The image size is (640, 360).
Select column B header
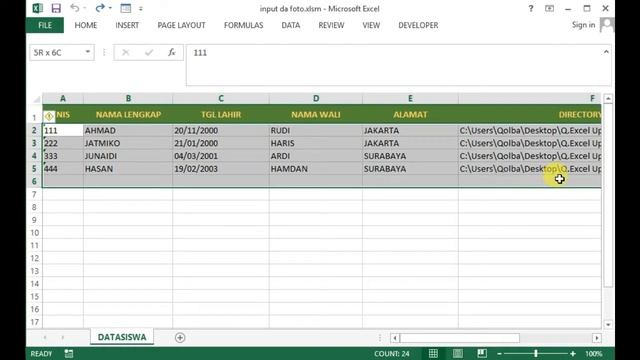[x=128, y=98]
